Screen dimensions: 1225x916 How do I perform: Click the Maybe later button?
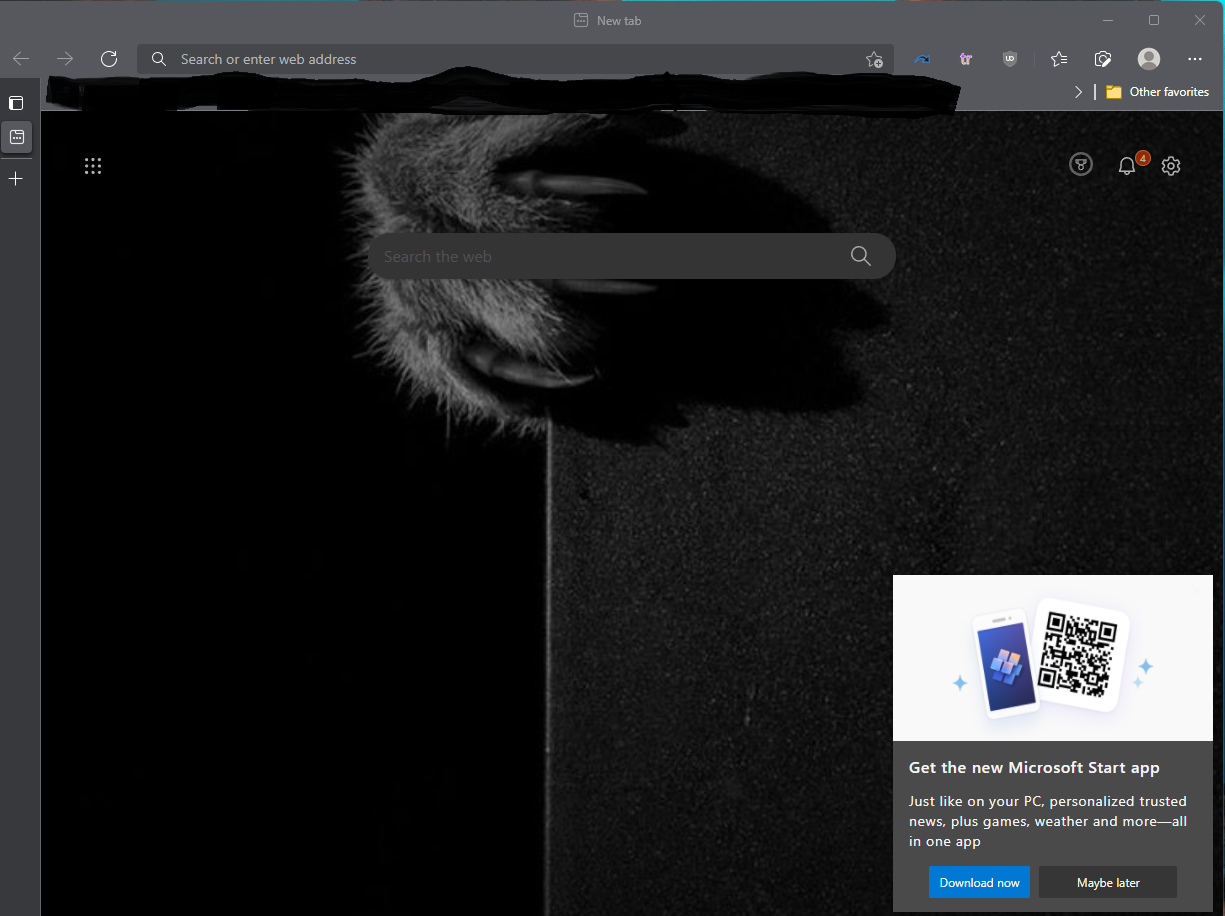coord(1107,882)
